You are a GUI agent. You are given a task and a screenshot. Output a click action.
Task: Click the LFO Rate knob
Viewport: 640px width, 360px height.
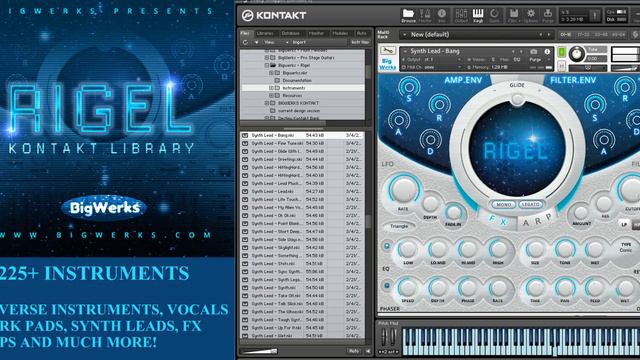point(404,189)
